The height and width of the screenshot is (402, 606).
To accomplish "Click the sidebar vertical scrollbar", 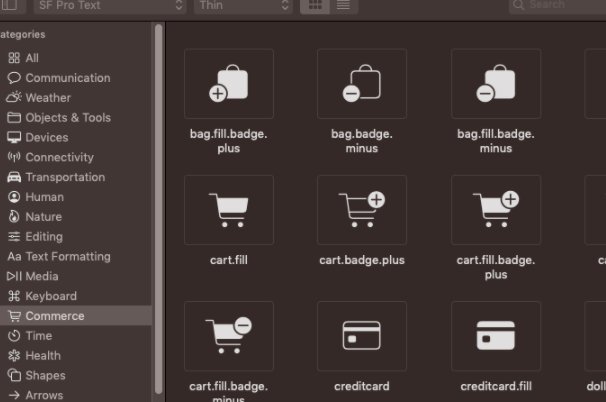I will (158, 200).
